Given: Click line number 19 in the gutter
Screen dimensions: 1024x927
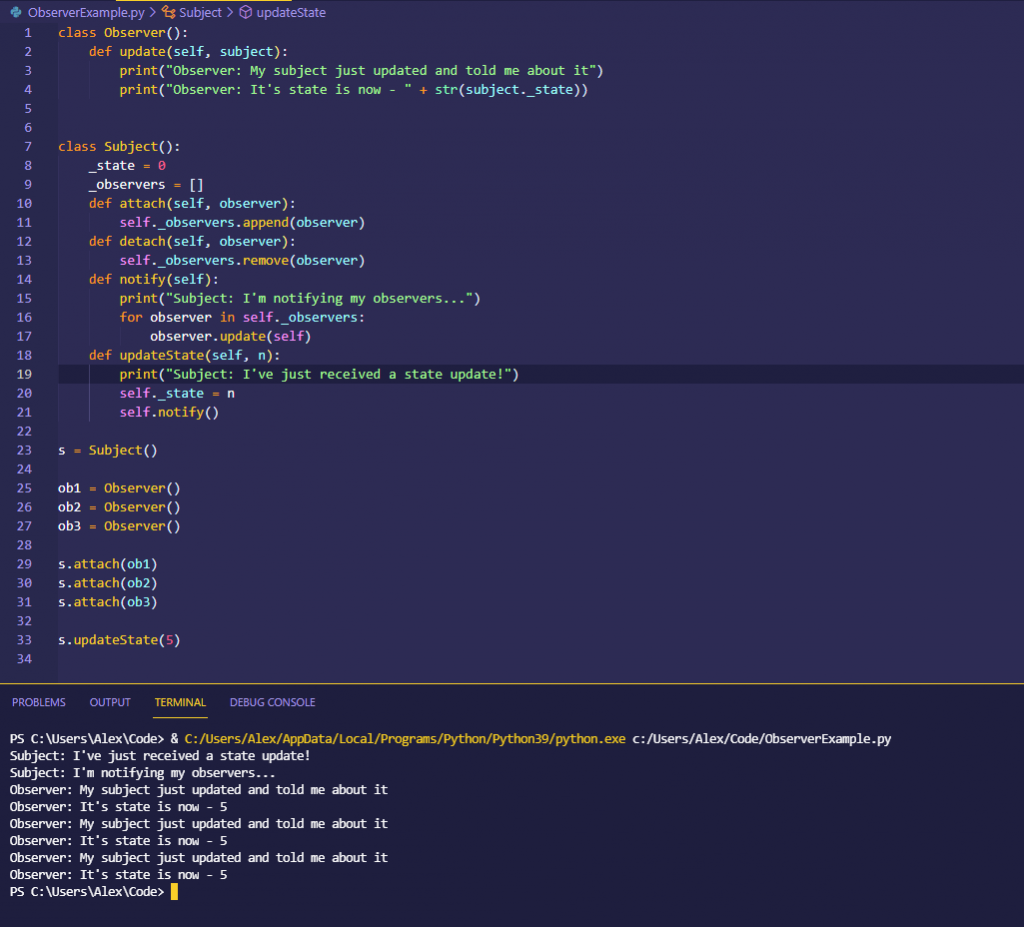Looking at the screenshot, I should (x=24, y=374).
